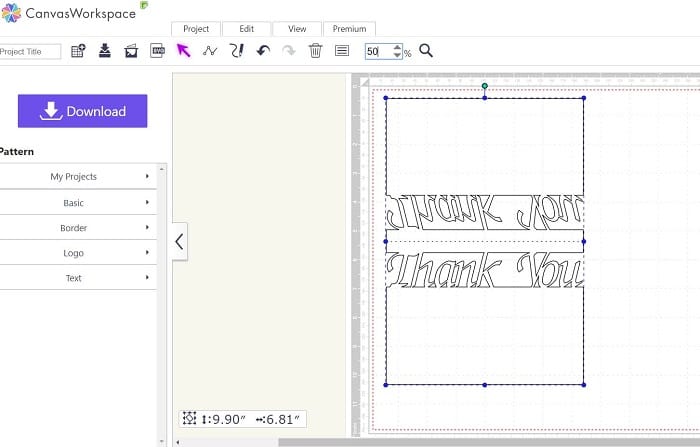Select the Path node drawing tool
Image resolution: width=700 pixels, height=447 pixels.
[210, 51]
